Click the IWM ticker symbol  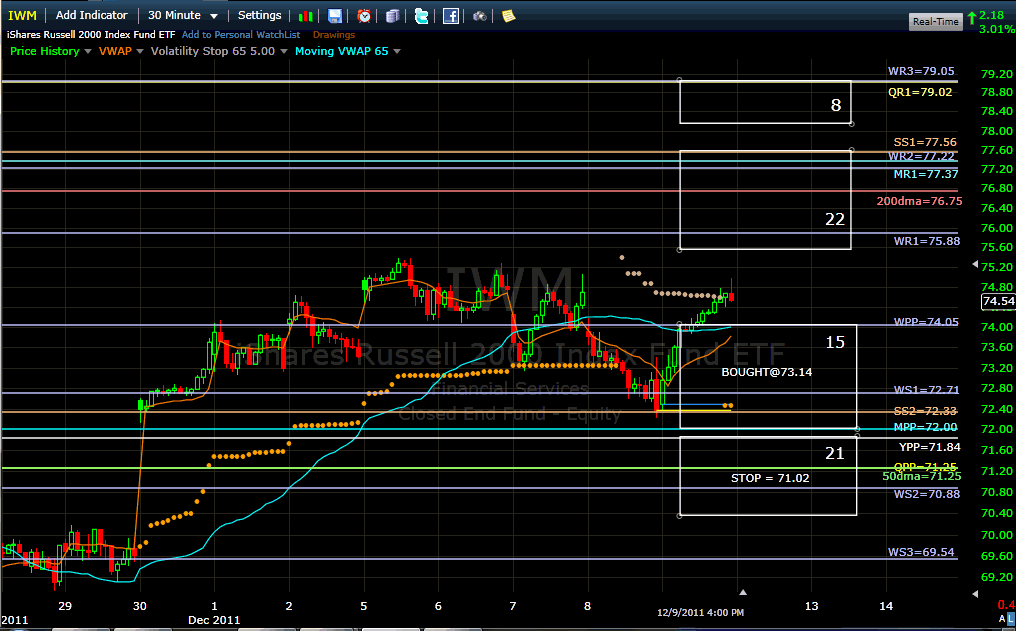(23, 15)
